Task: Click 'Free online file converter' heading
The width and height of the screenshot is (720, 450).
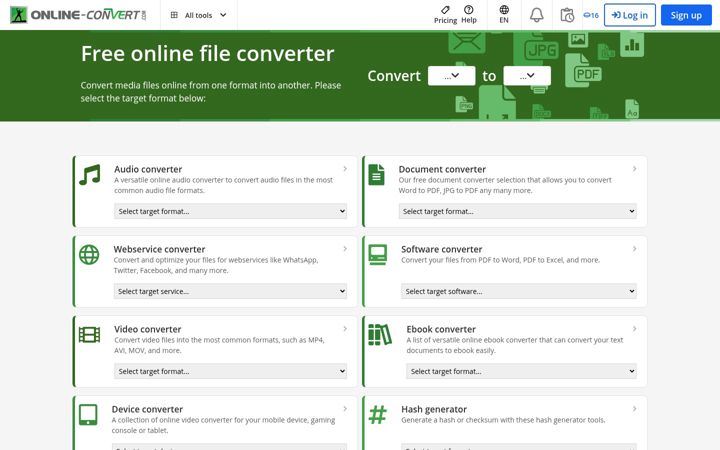Action: click(x=208, y=54)
